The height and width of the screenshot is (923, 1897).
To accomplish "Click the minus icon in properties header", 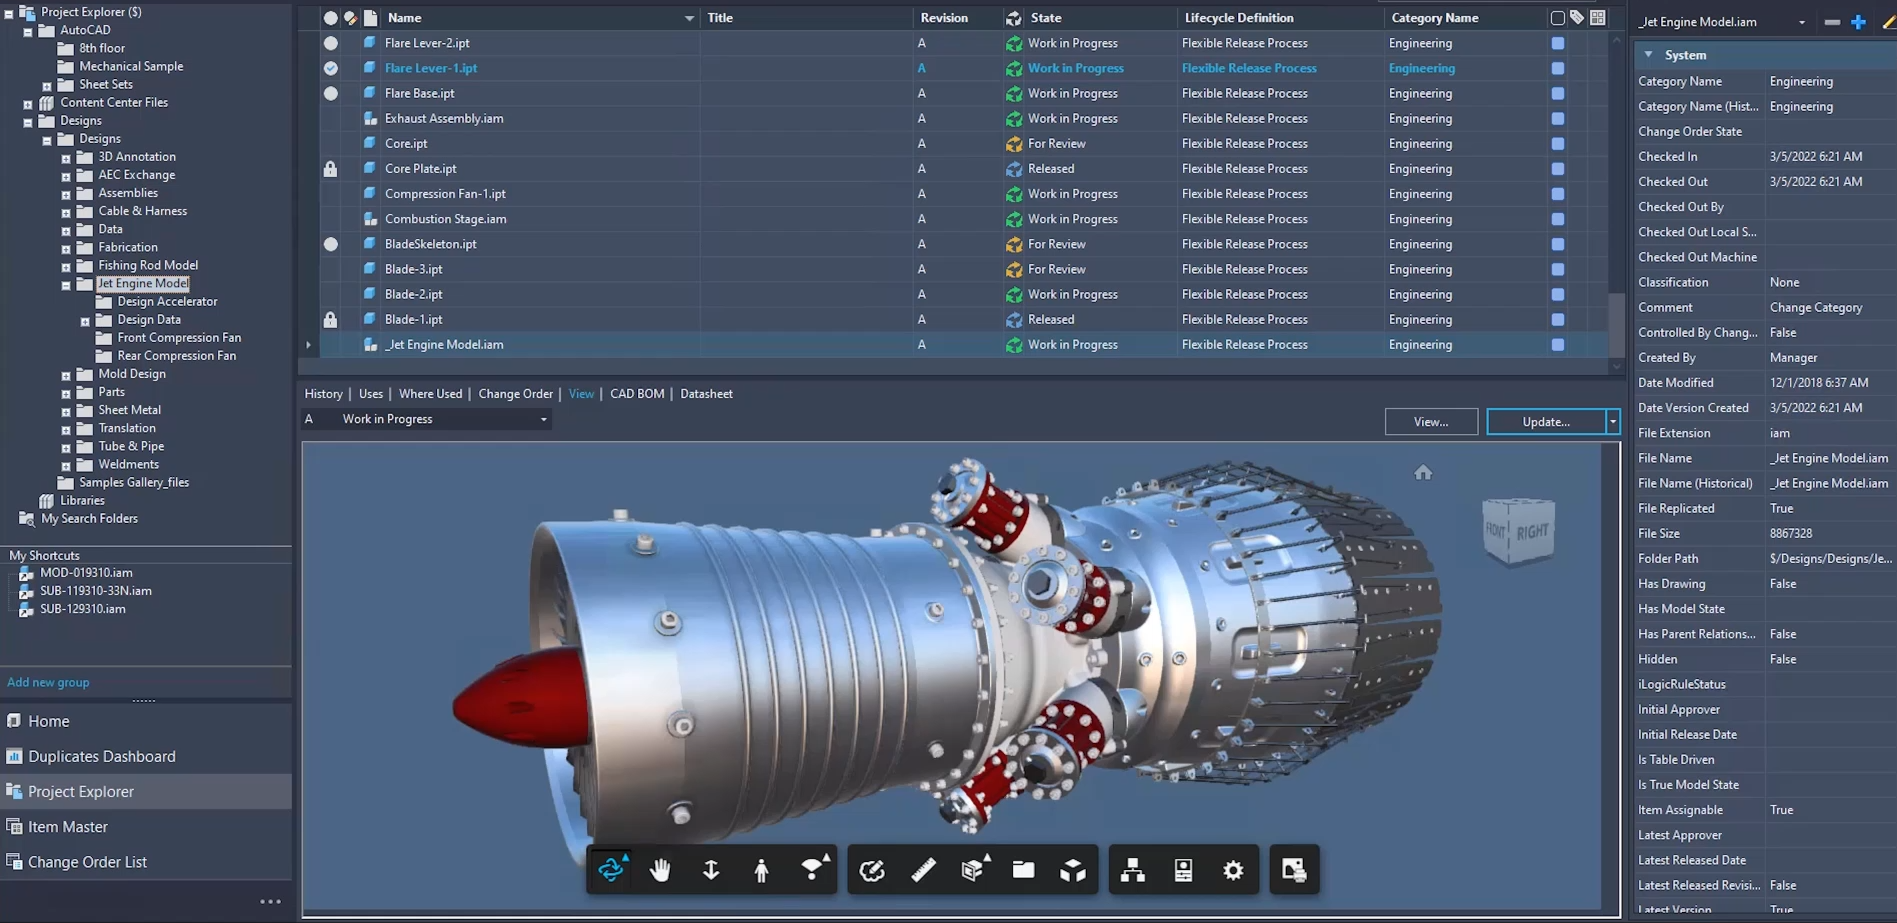I will point(1832,22).
